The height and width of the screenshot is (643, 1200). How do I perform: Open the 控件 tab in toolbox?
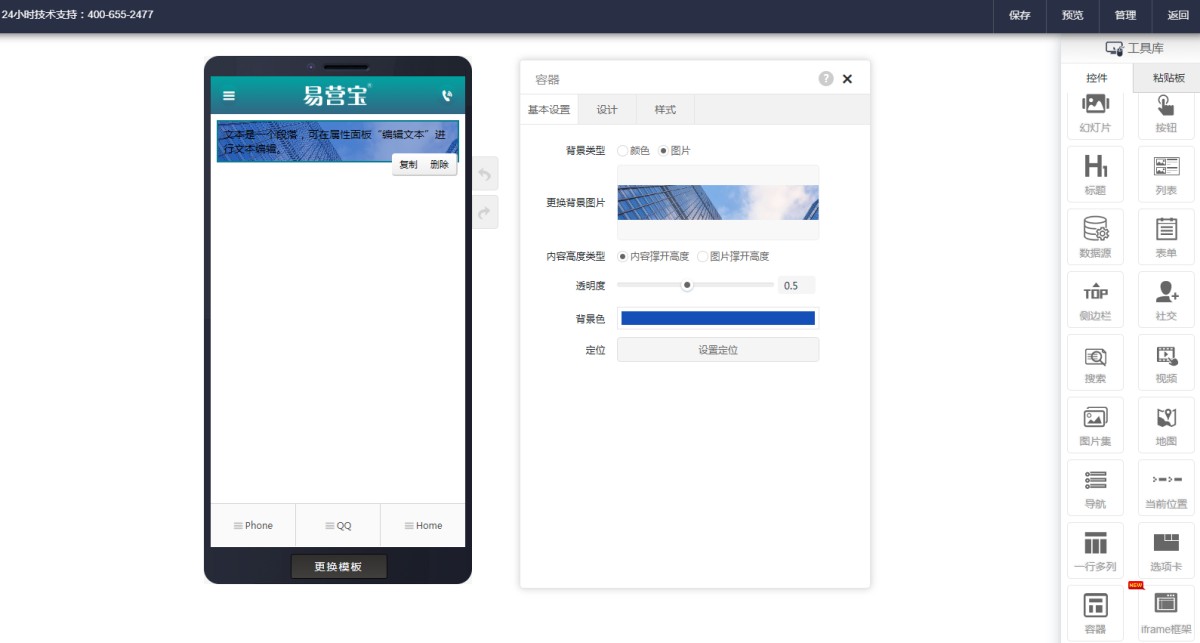pyautogui.click(x=1097, y=77)
